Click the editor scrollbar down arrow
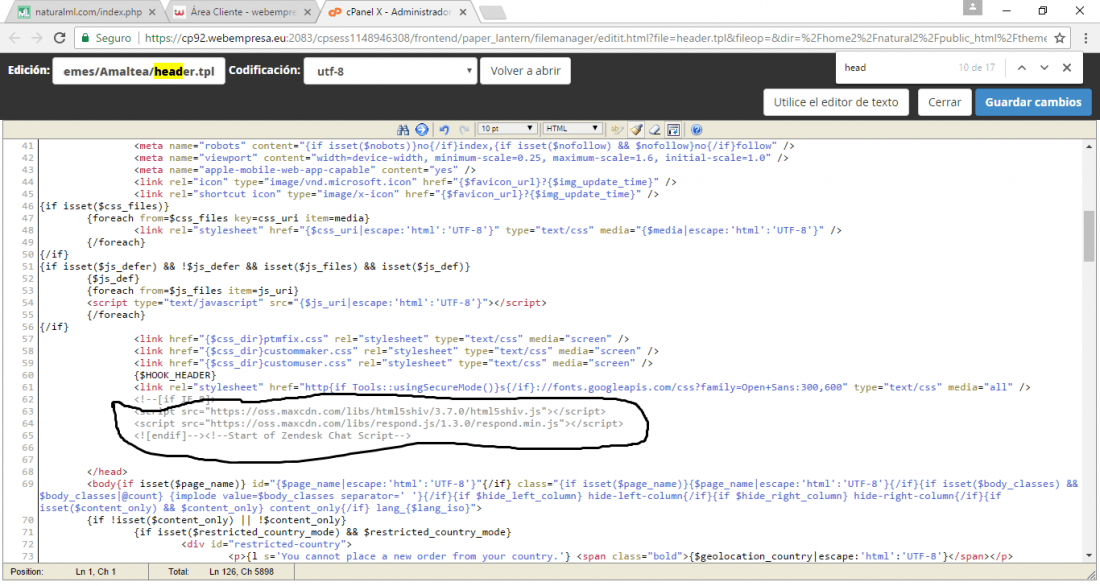The height and width of the screenshot is (586, 1100). (1089, 555)
